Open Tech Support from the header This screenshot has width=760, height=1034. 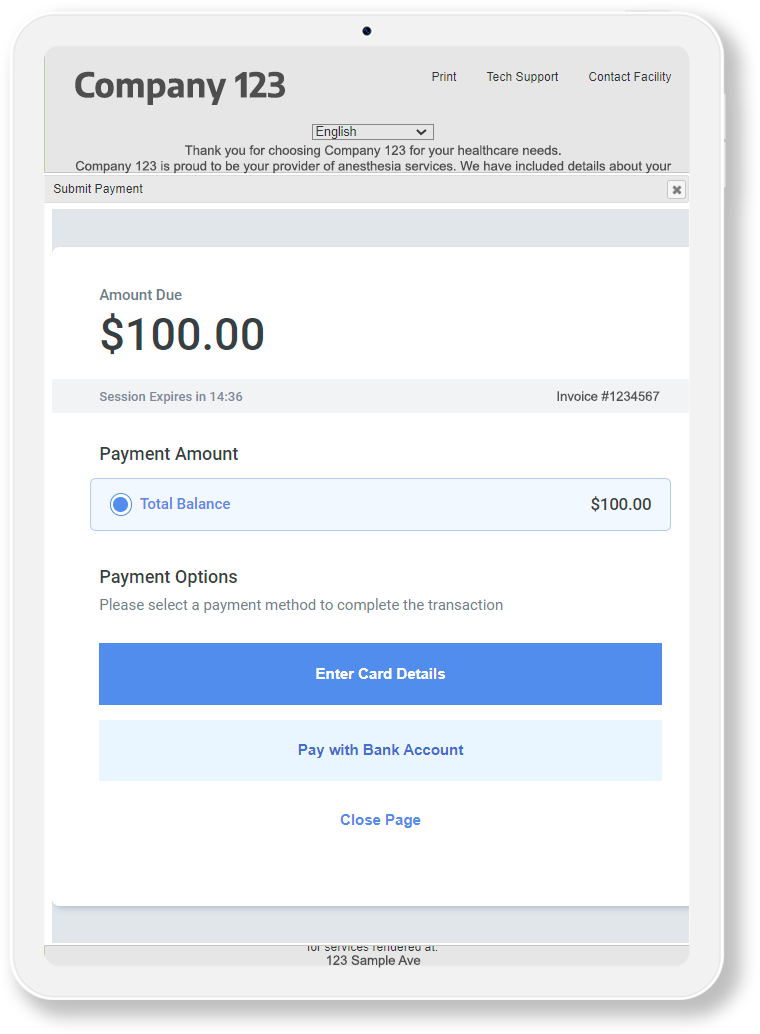click(522, 76)
